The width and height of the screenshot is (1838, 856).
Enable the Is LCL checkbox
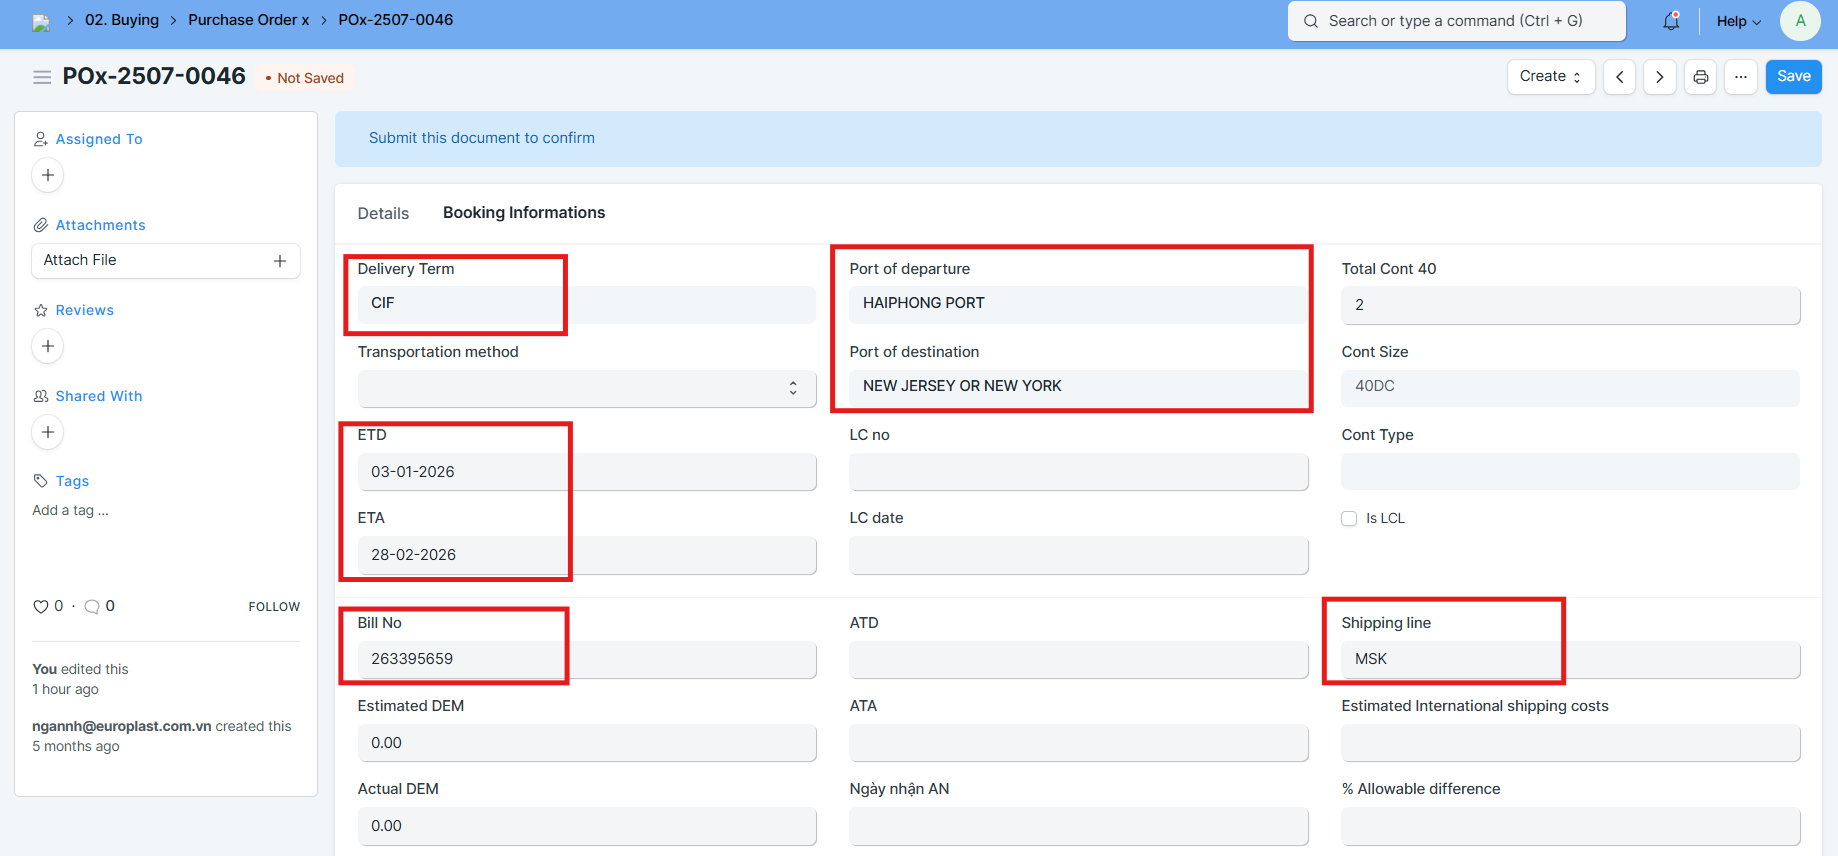click(1349, 518)
